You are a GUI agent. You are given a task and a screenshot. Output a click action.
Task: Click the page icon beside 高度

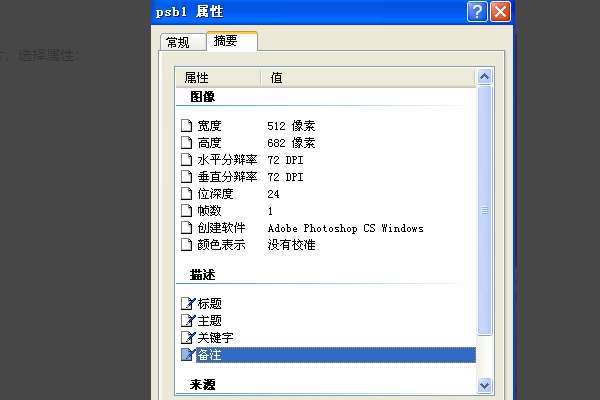pos(186,143)
